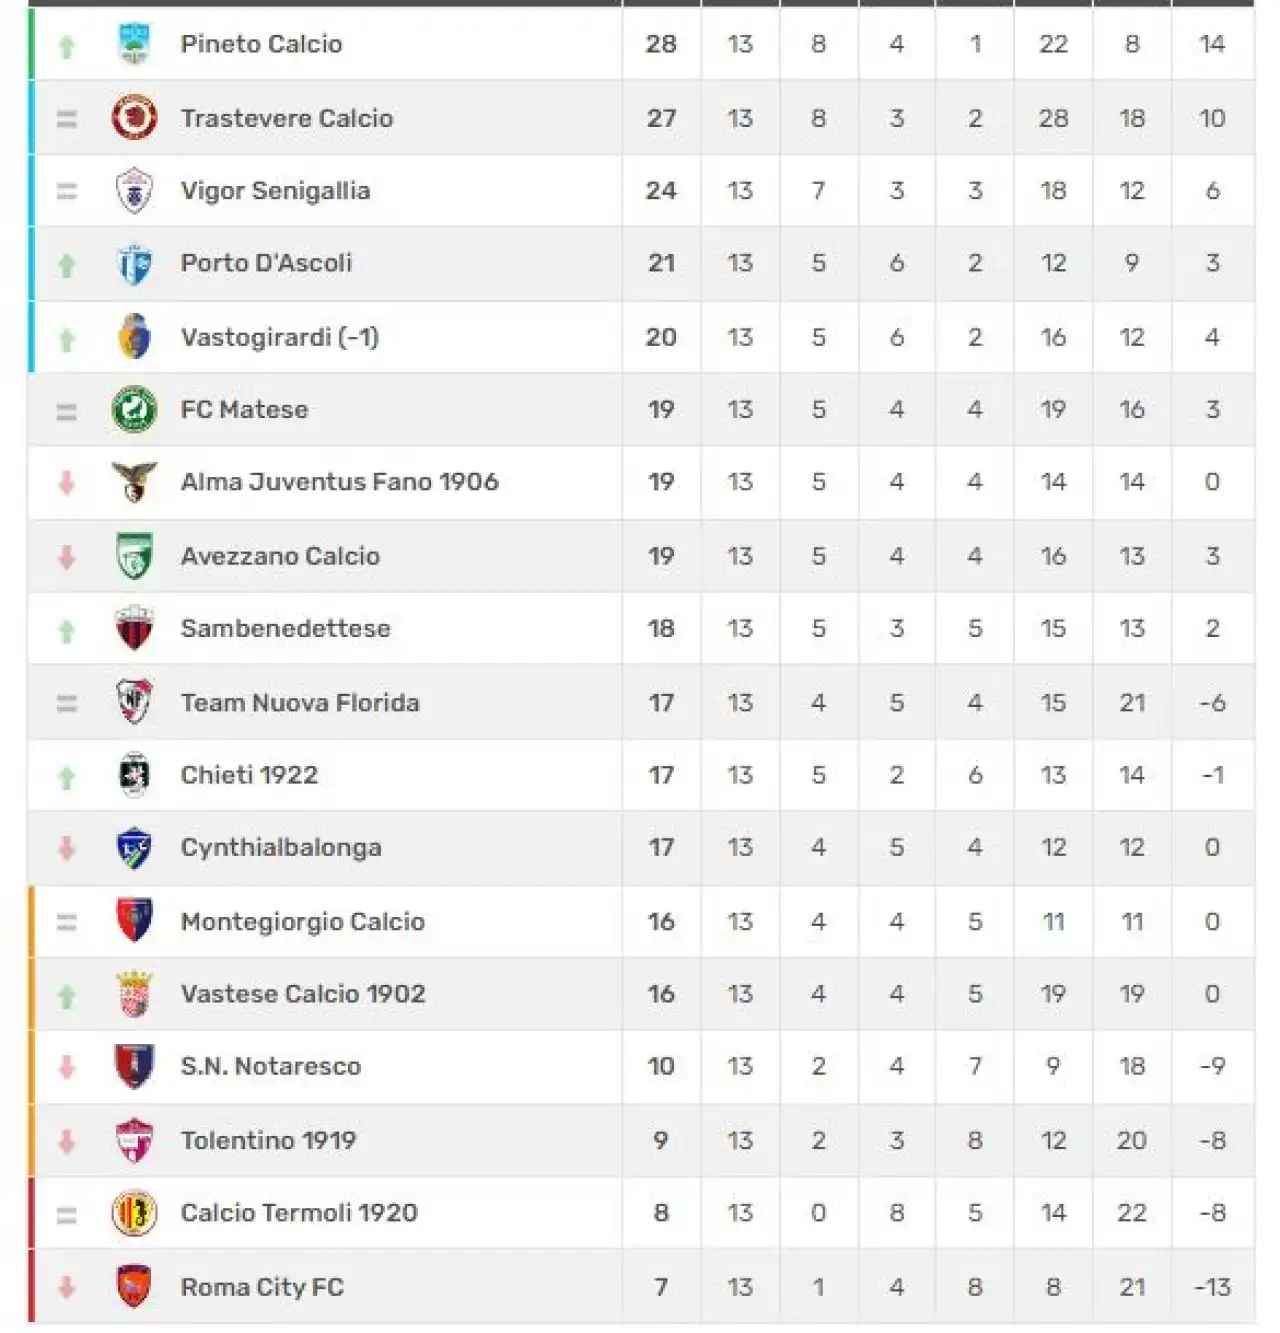
Task: Click the Chieti 1922 team logo
Action: tap(134, 775)
